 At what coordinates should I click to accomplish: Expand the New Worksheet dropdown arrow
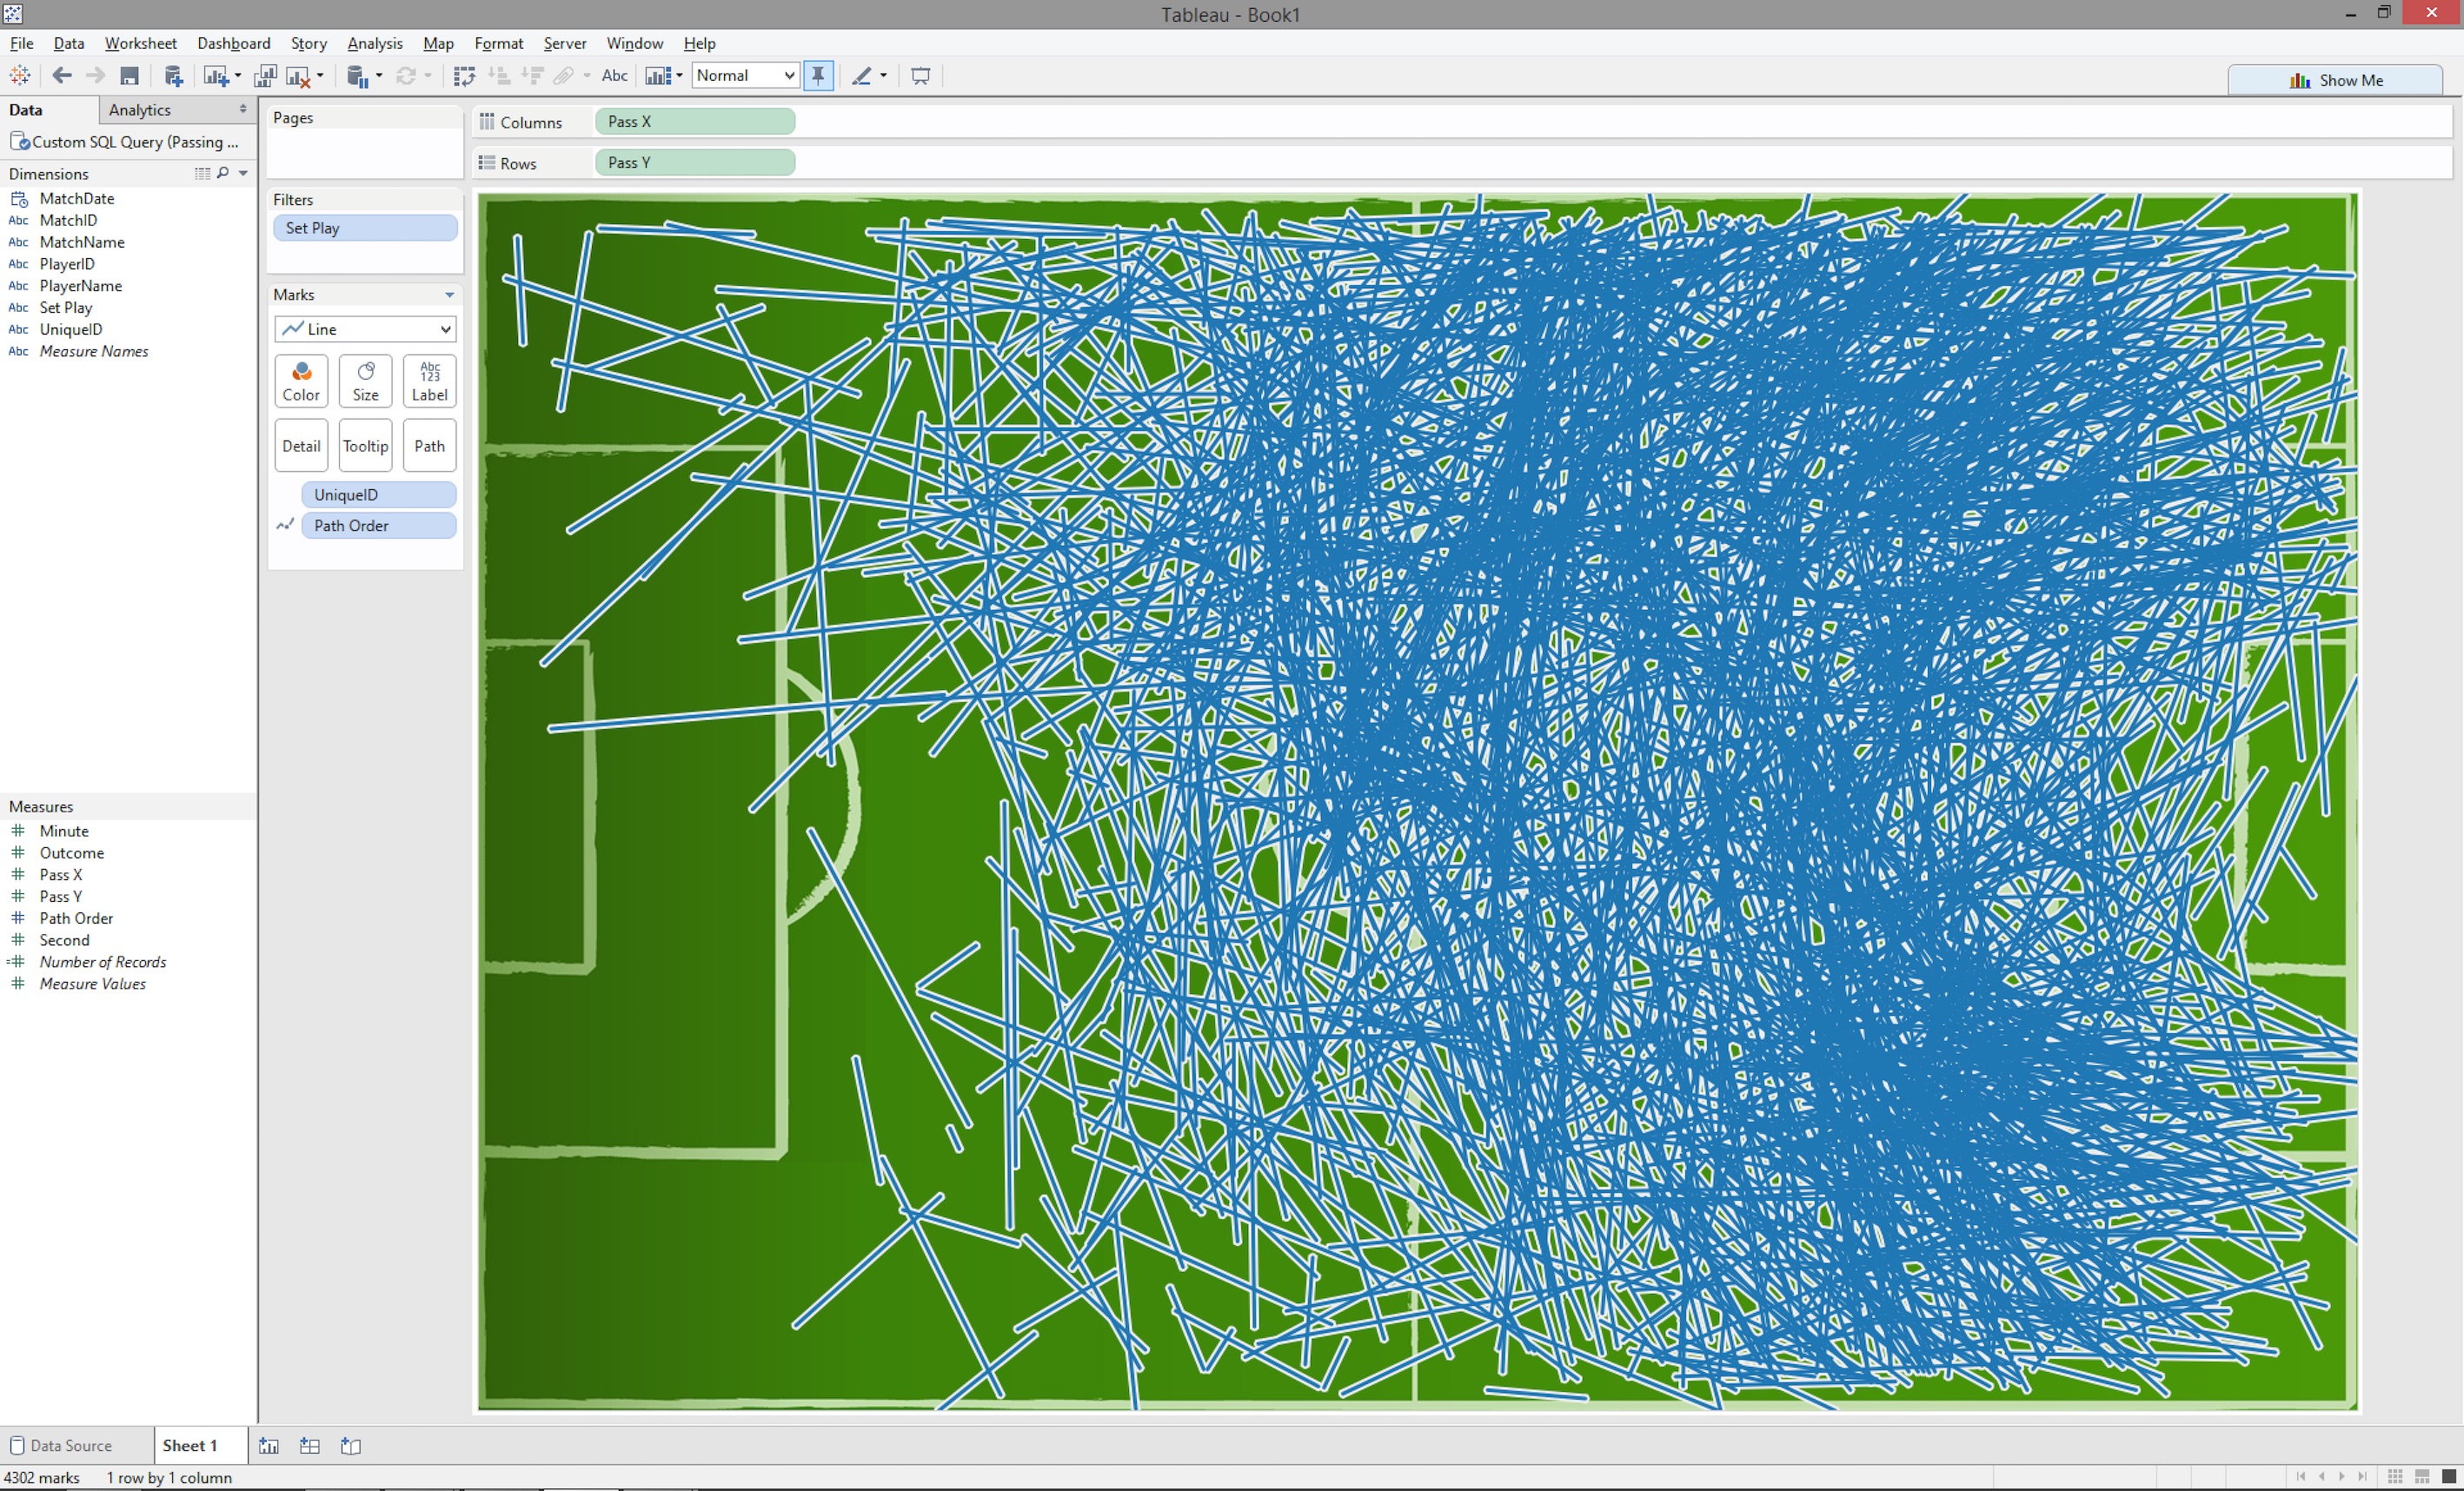tap(238, 76)
